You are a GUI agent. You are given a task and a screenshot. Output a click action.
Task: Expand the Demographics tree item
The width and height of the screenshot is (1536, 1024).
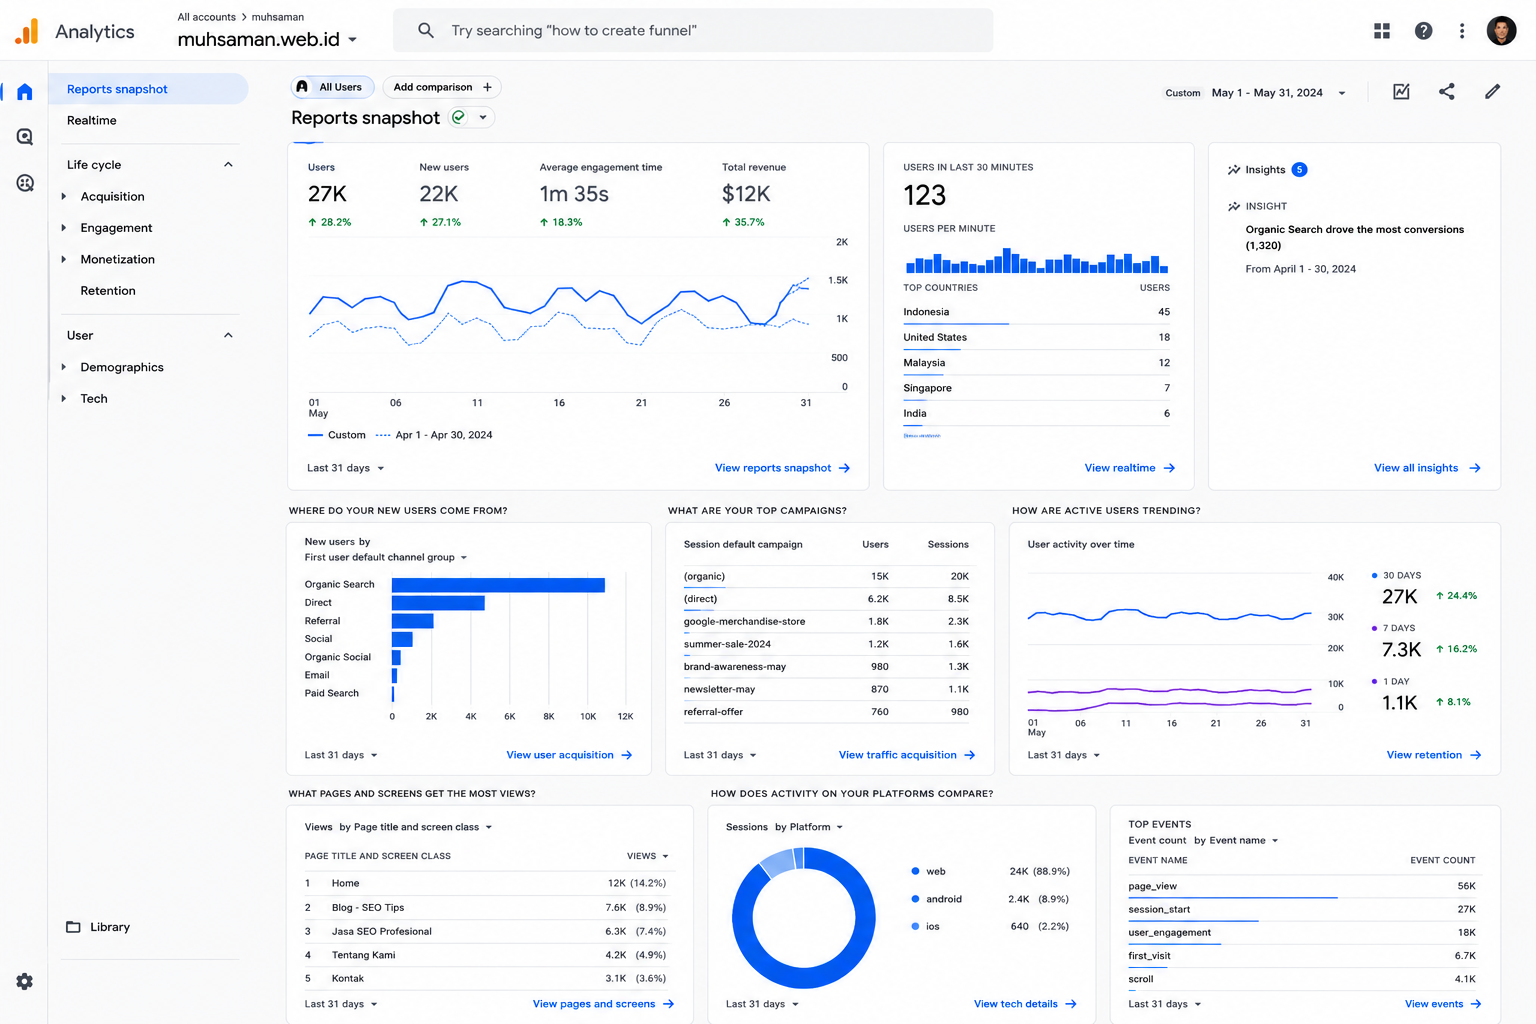(64, 367)
